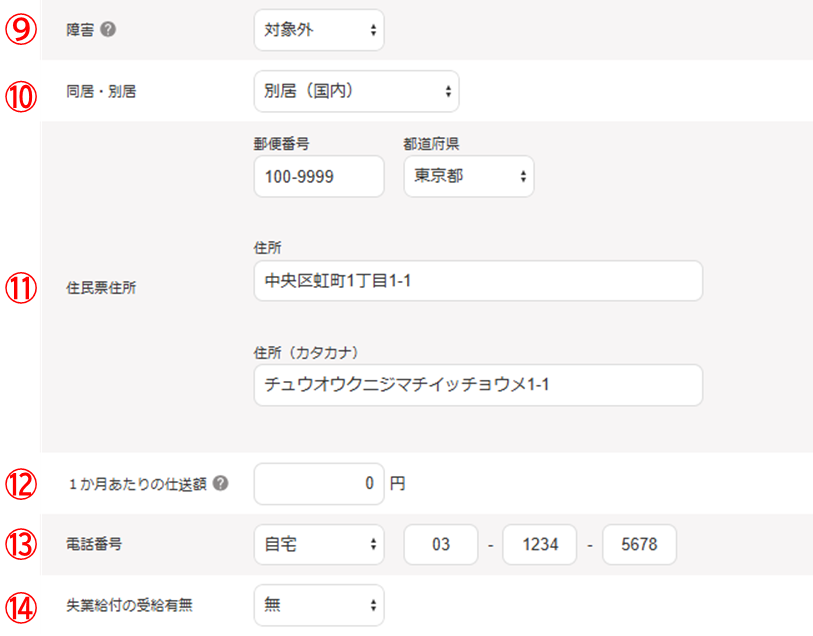Viewport: 813px width, 636px height.
Task: Open the help icon next to 1か月あたりの仕送額
Action: pos(220,484)
